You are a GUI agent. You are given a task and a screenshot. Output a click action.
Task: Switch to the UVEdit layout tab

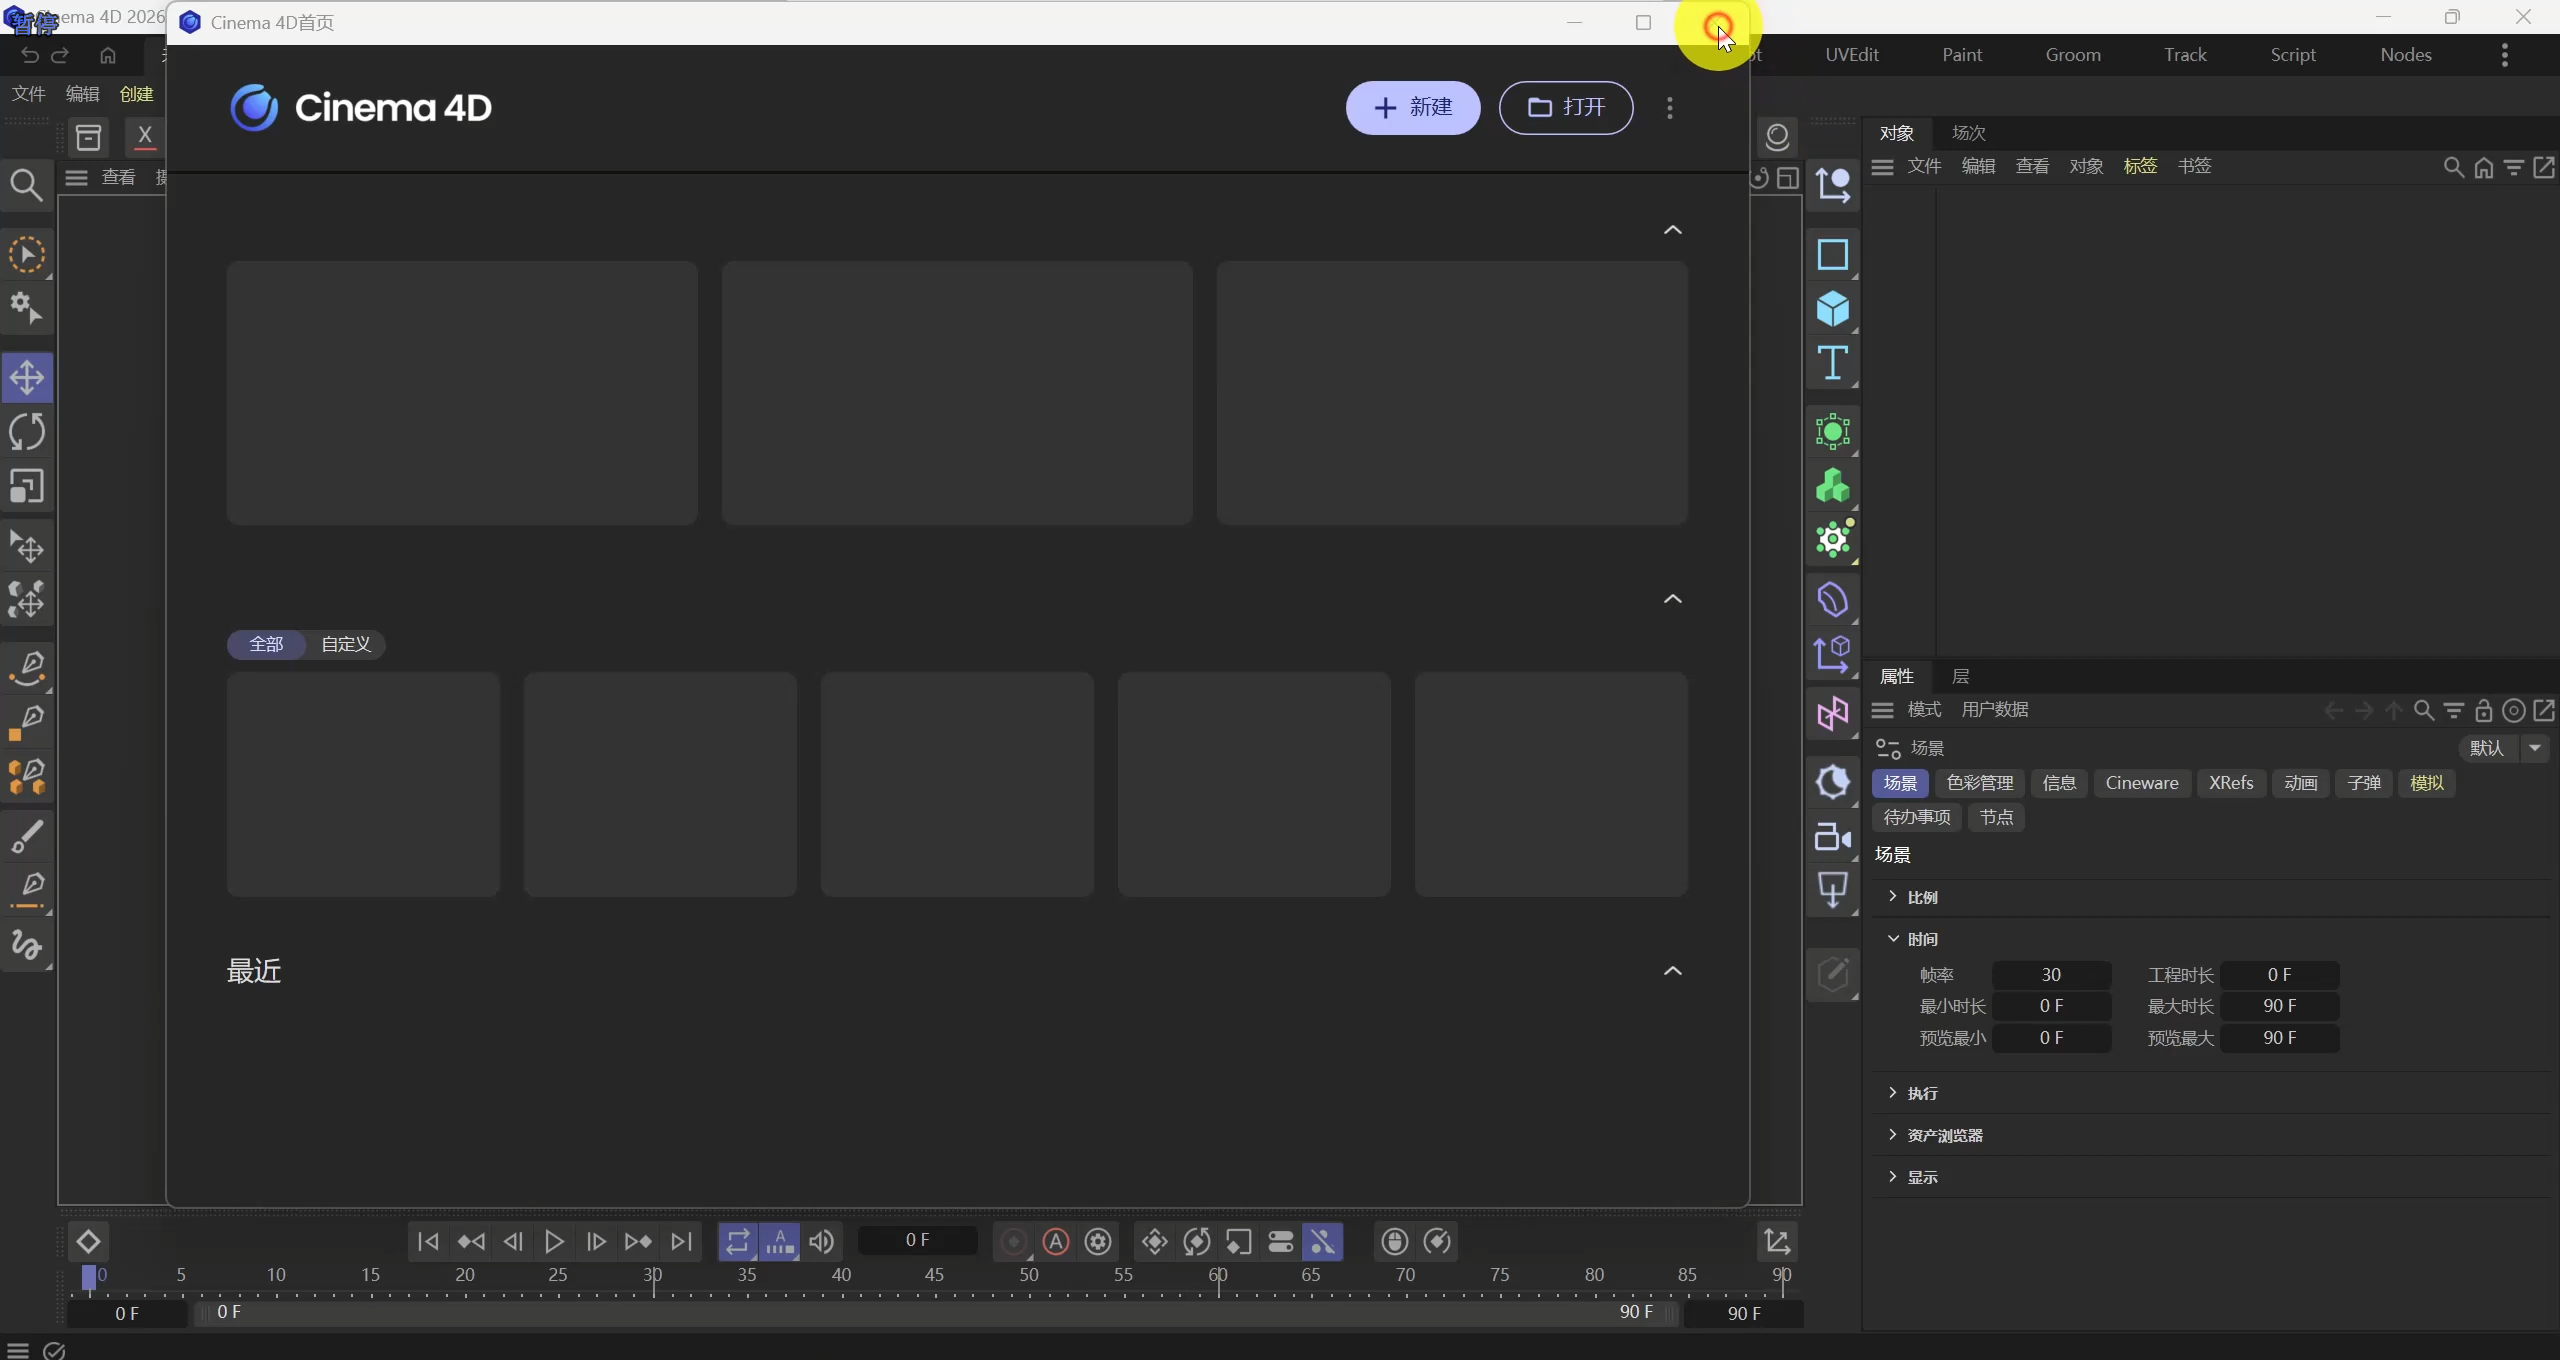[x=1852, y=55]
